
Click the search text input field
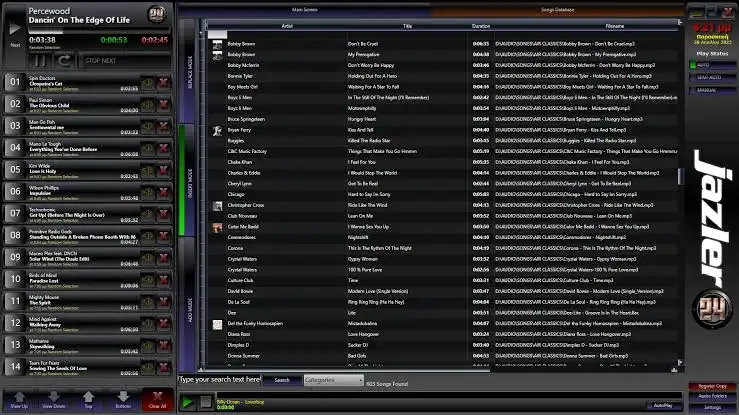pos(220,380)
